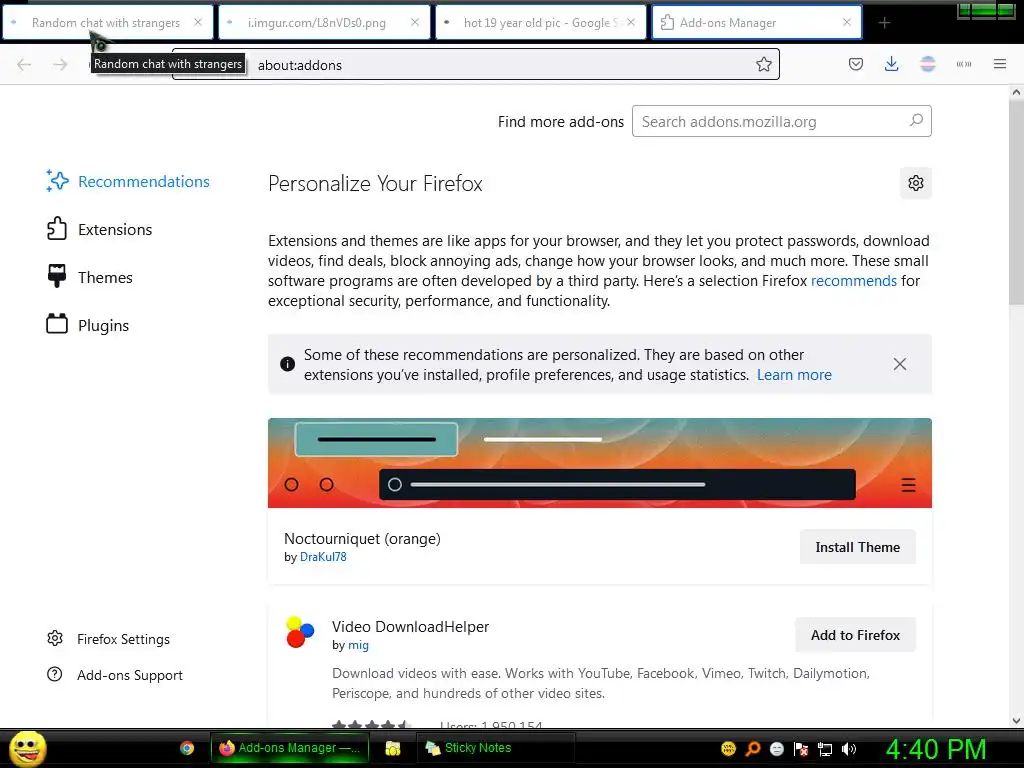
Task: Click the scrollbar down arrow
Action: click(x=1016, y=720)
